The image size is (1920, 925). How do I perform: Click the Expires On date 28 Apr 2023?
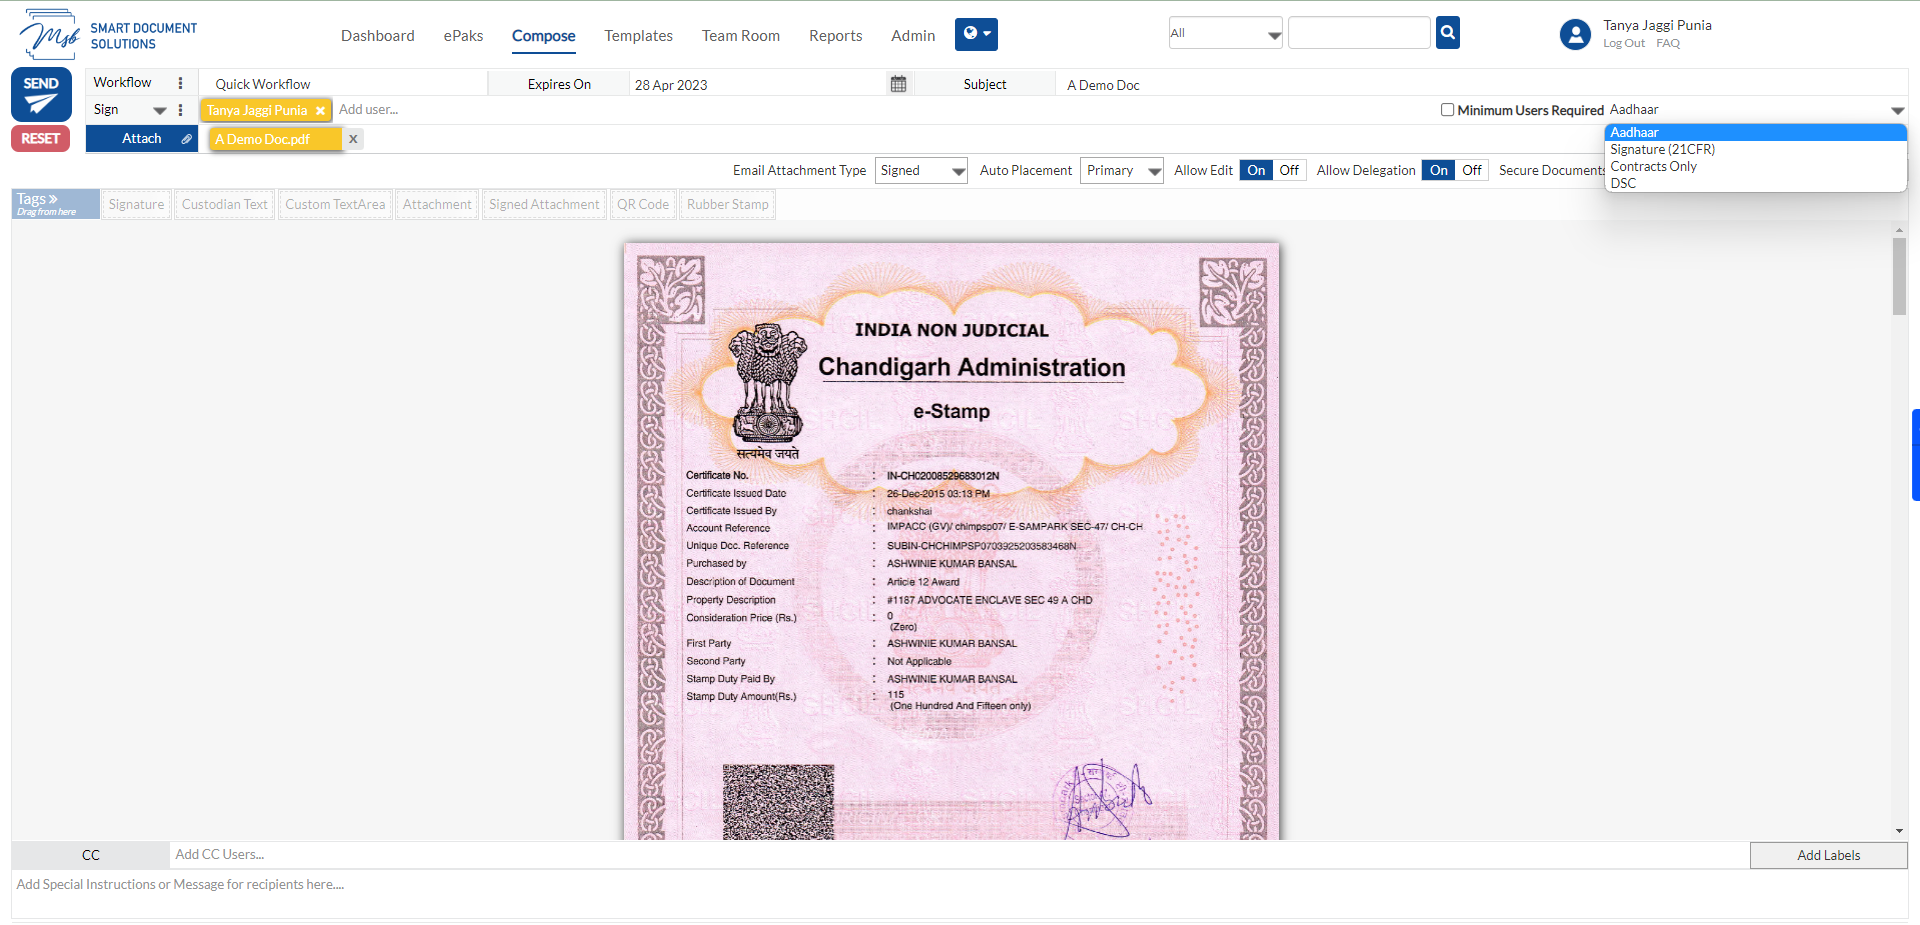tap(758, 85)
